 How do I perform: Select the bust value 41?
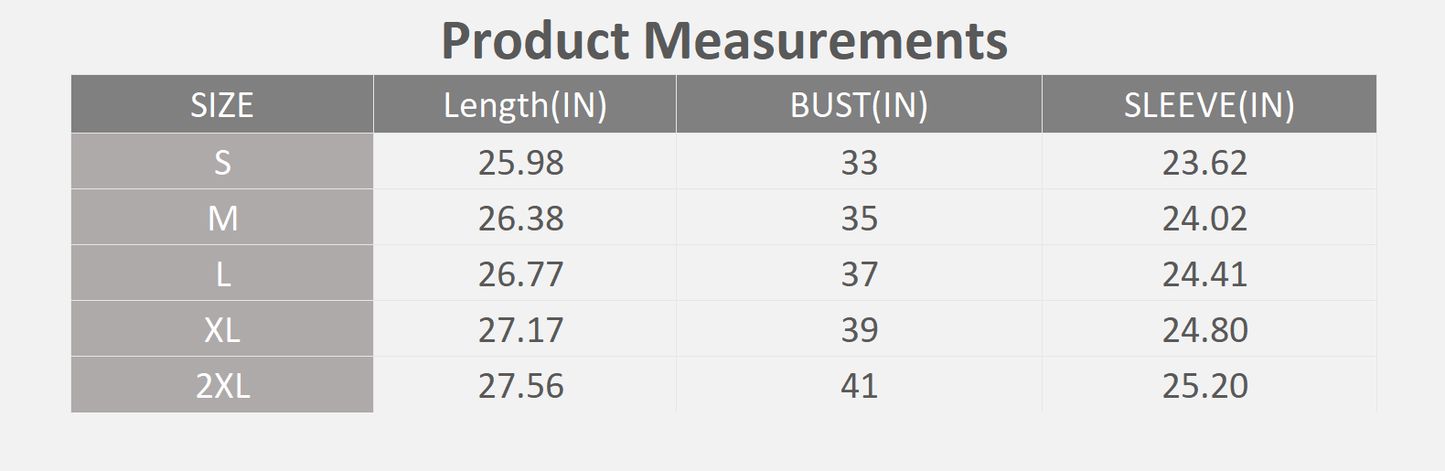[x=859, y=386]
